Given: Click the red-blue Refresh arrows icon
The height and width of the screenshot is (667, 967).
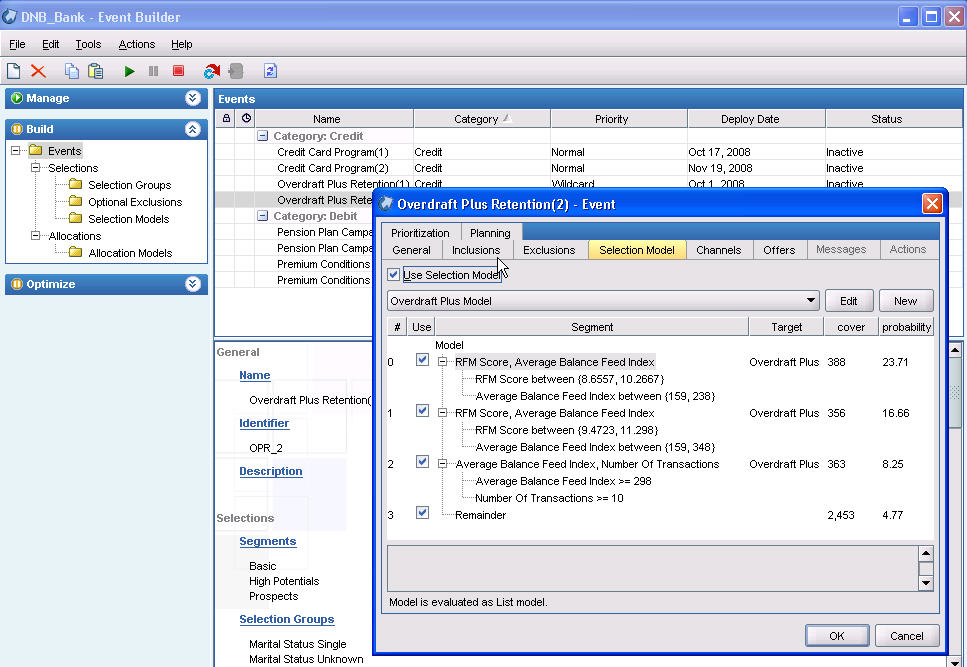Looking at the screenshot, I should click(212, 72).
